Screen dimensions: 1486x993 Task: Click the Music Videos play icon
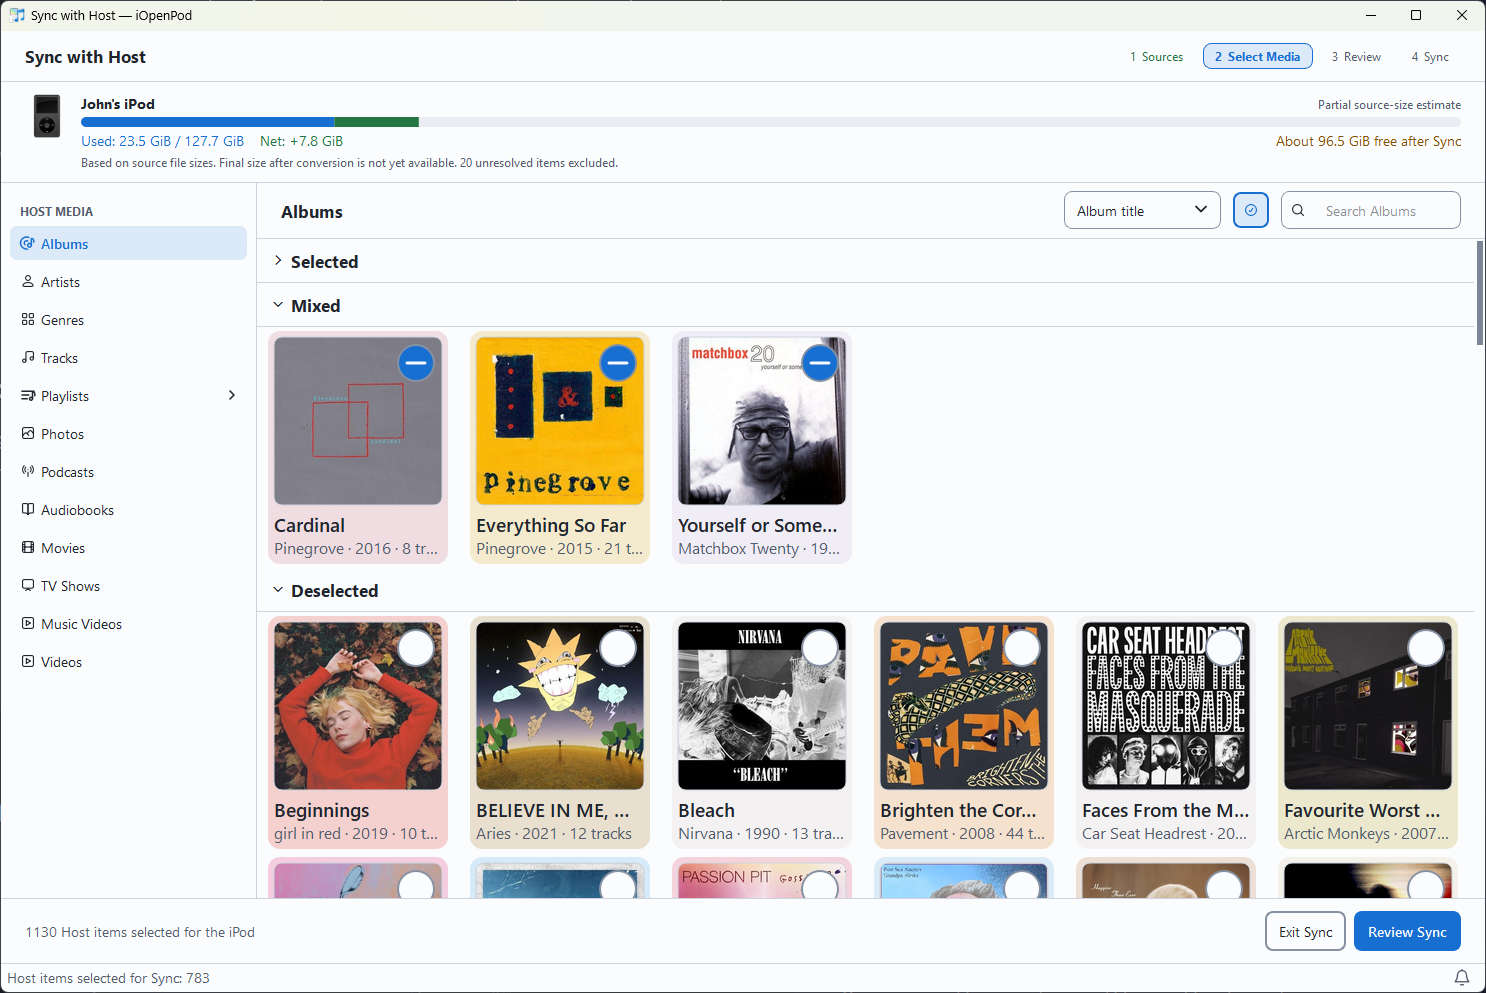coord(28,623)
